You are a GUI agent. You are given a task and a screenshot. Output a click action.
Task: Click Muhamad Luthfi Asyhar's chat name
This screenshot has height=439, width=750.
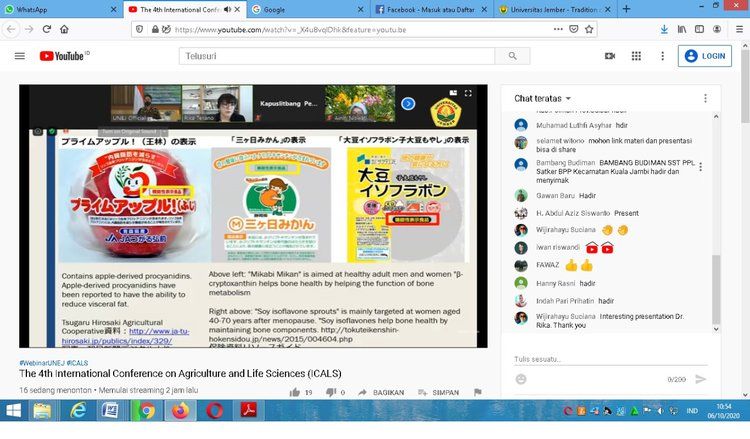pos(574,125)
